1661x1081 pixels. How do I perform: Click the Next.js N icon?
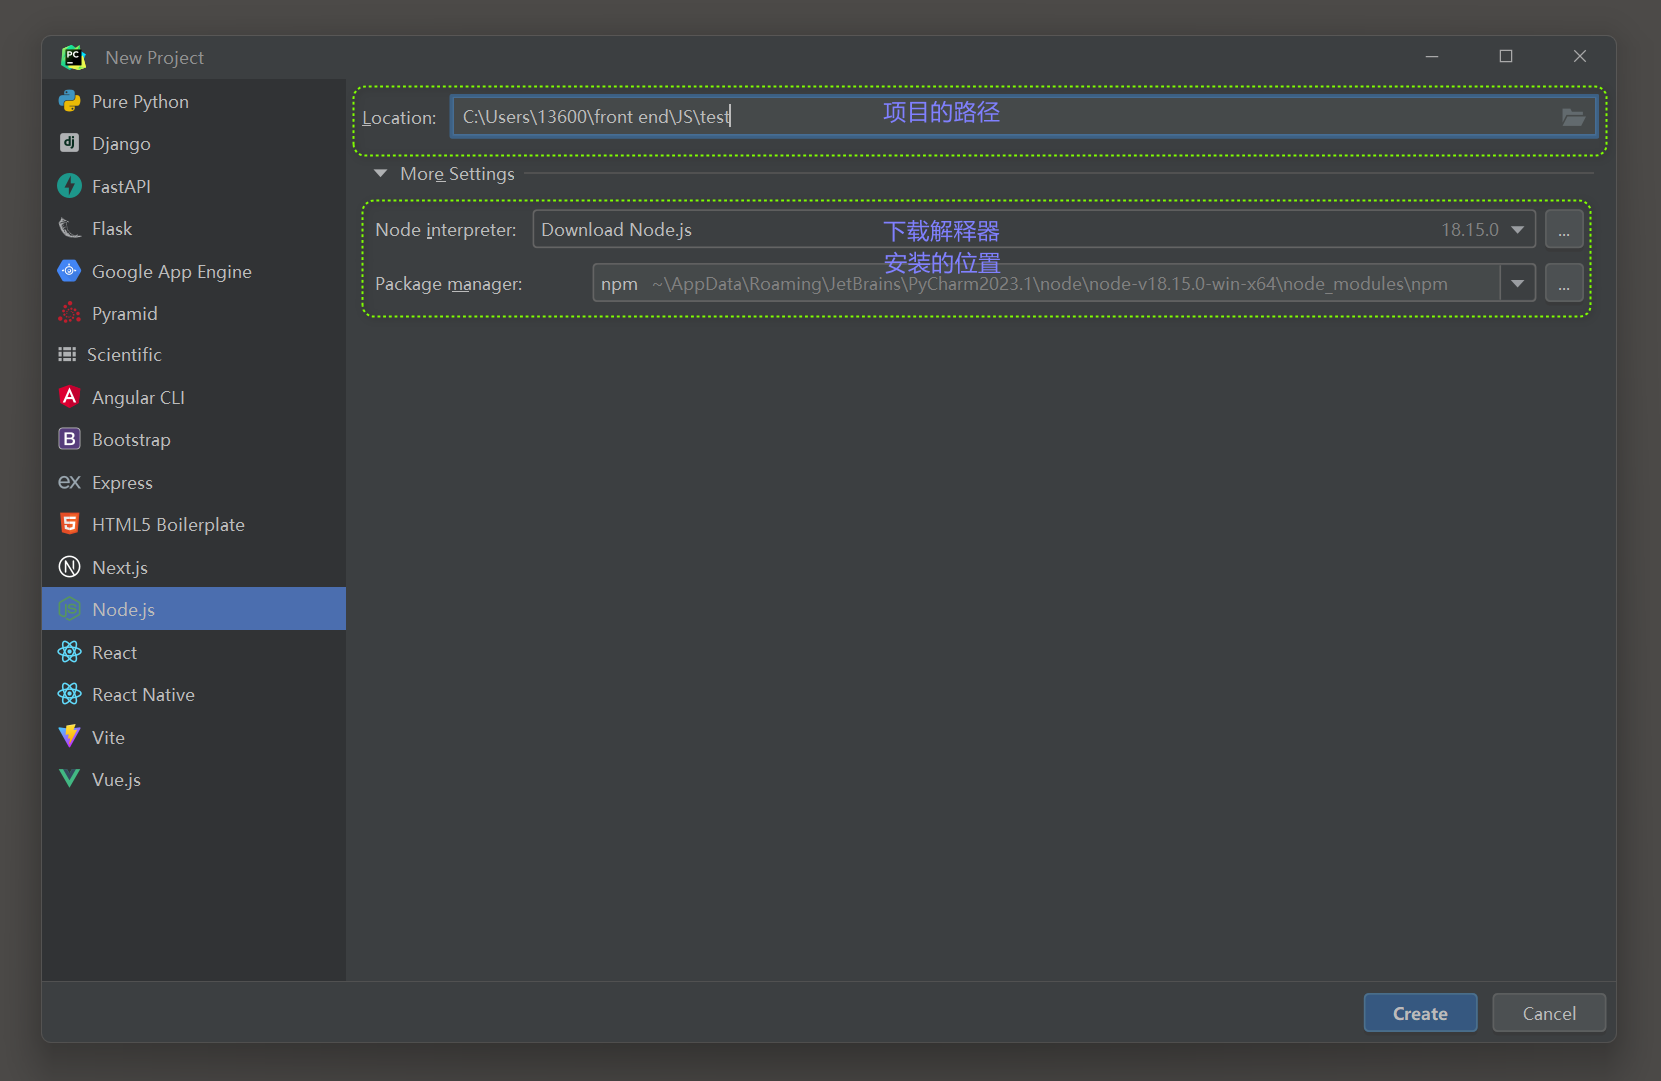(69, 567)
